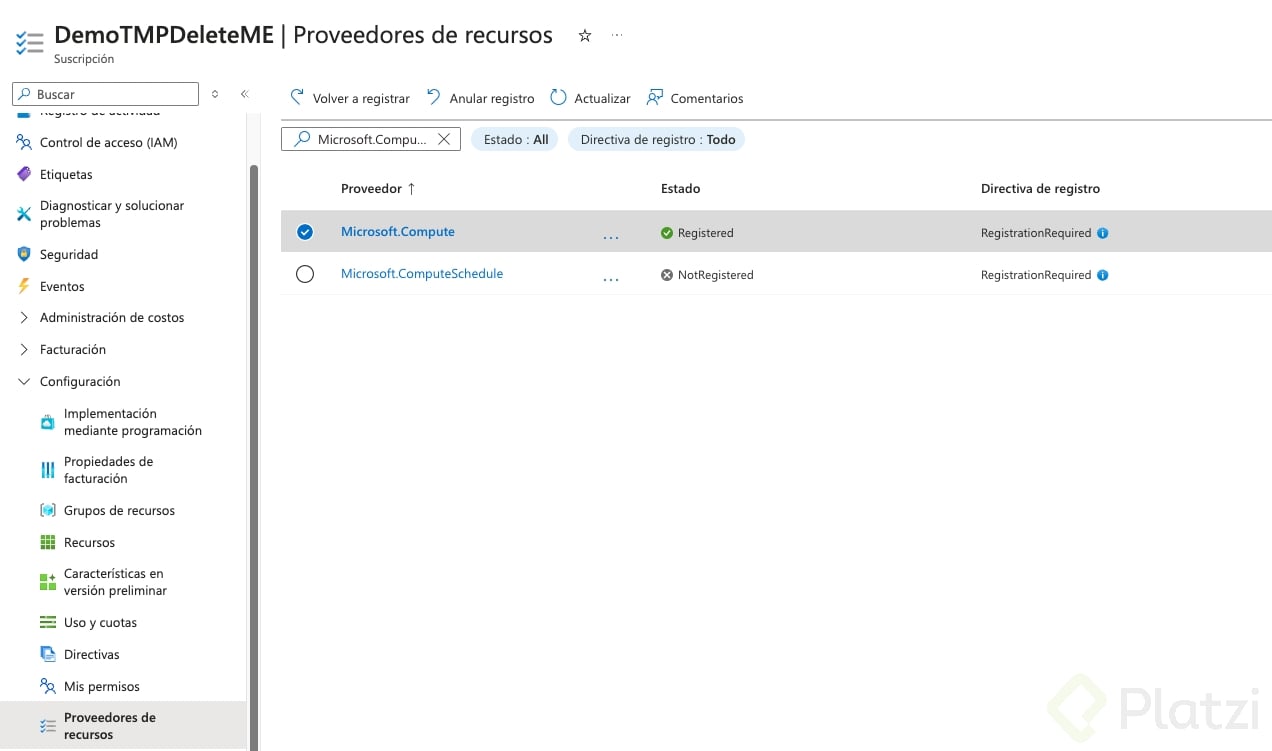Click the Características en versión preliminar icon
1272x751 pixels.
[47, 582]
